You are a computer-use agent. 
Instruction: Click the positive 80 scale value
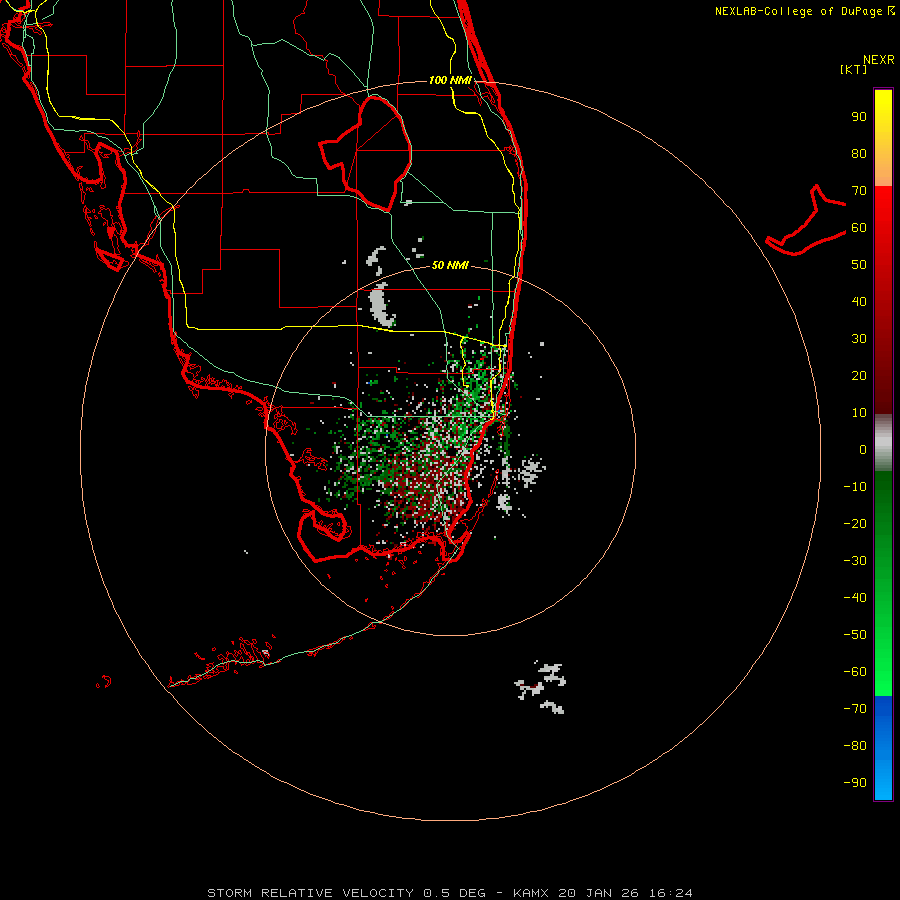(x=859, y=154)
